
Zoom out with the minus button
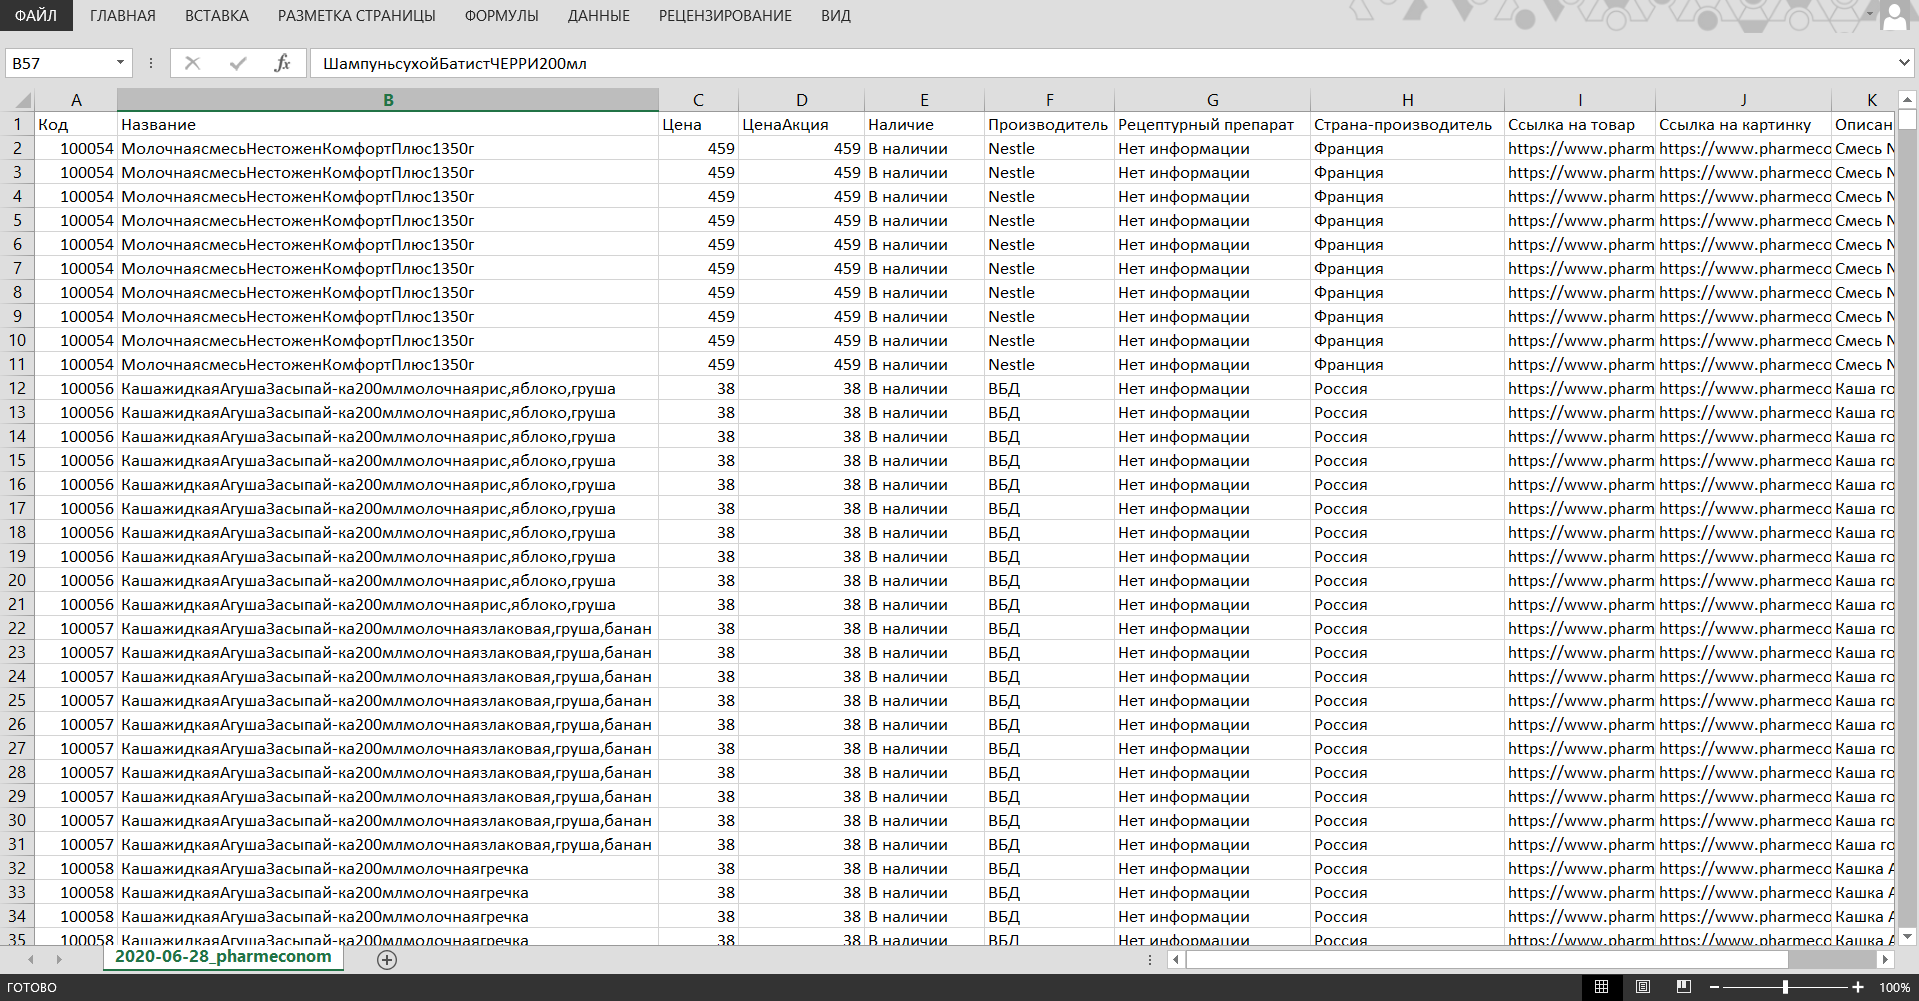click(x=1713, y=987)
